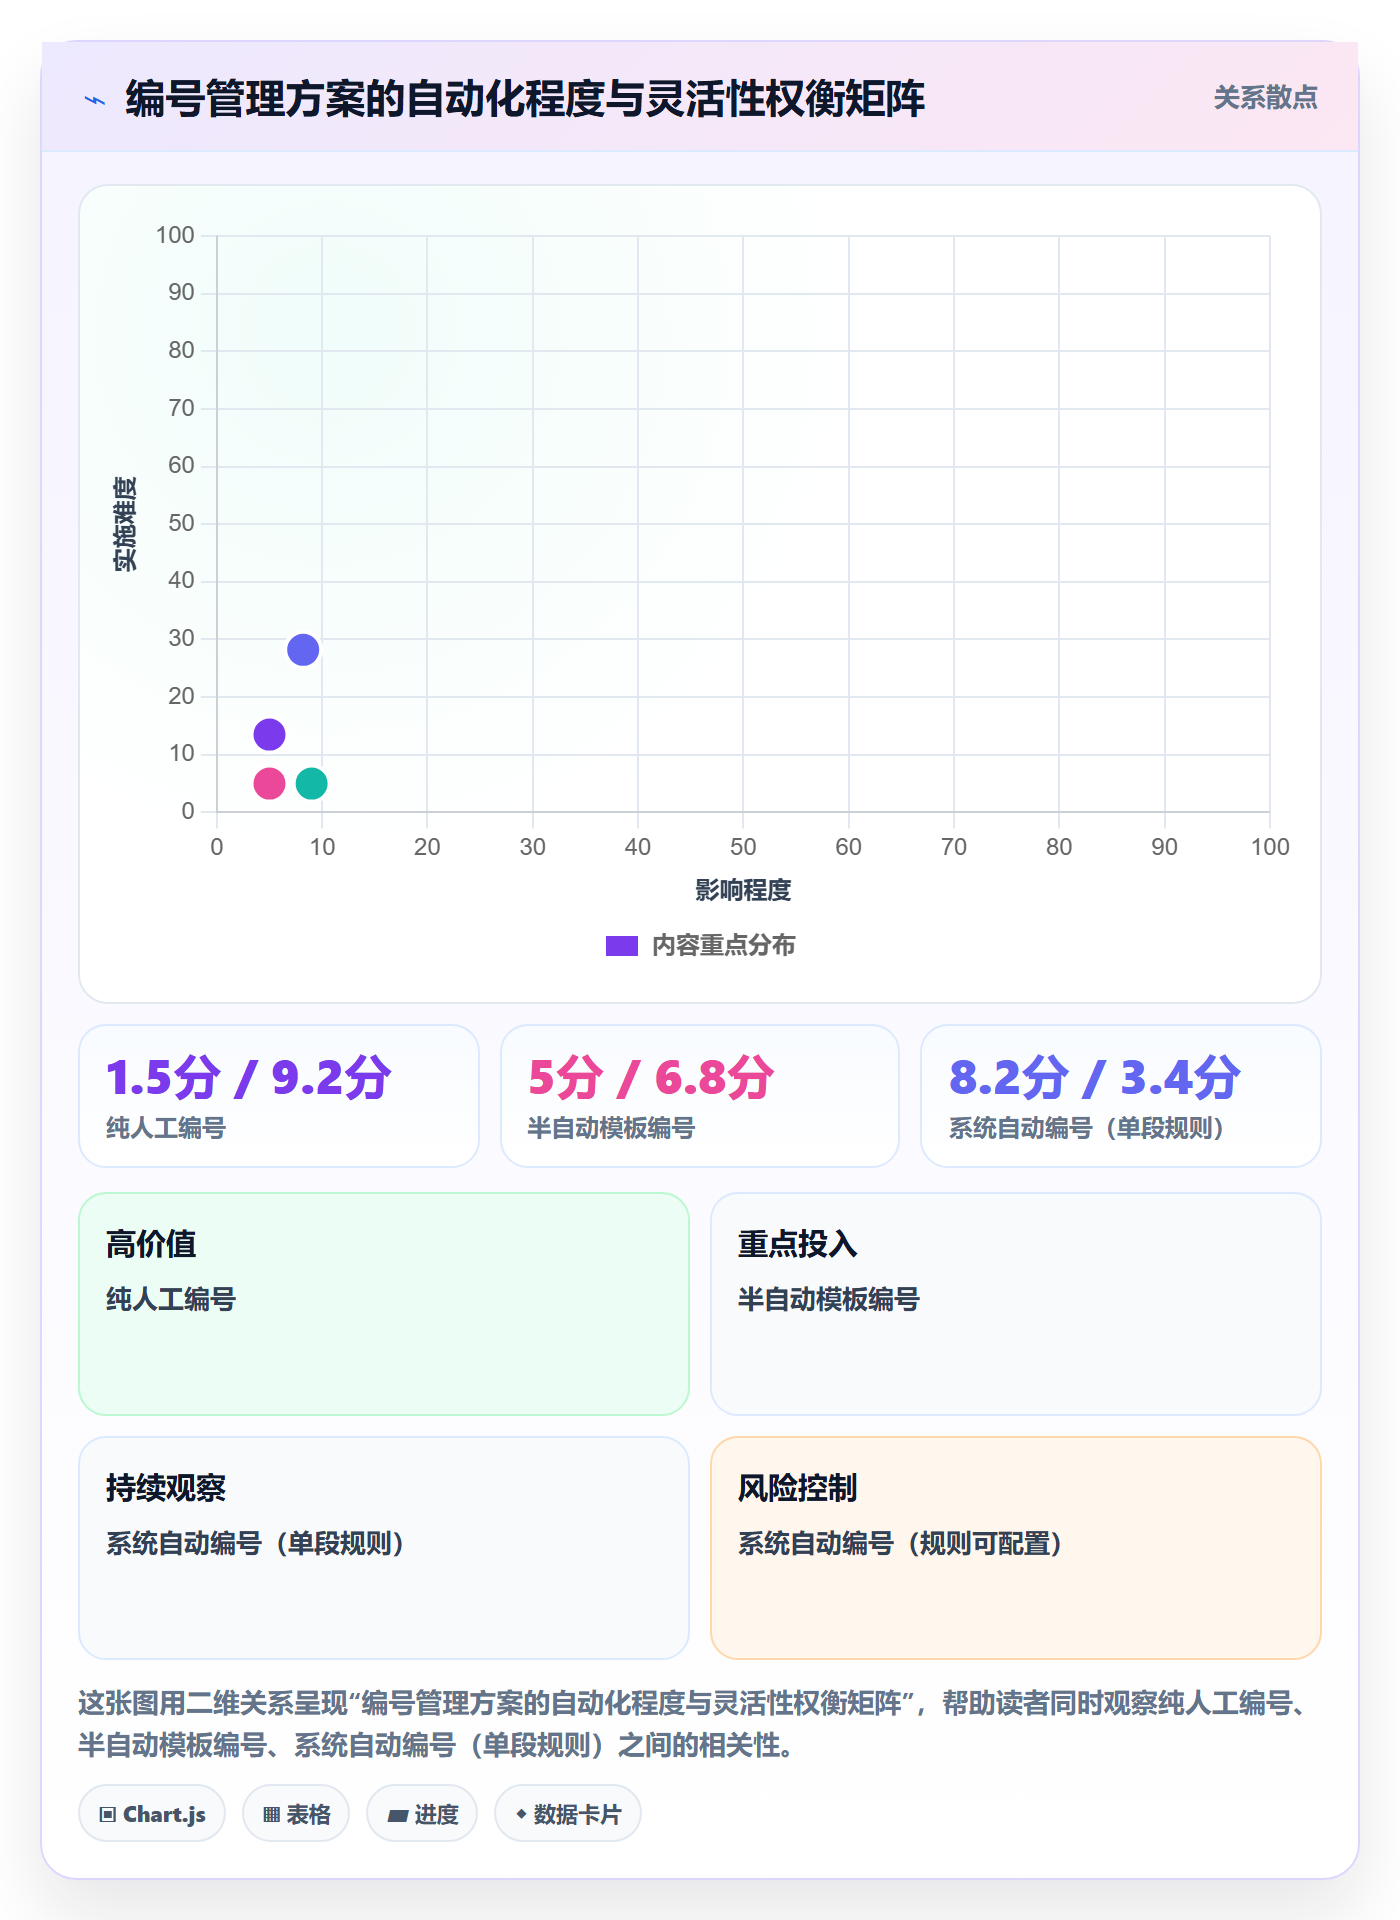
Task: Click the bar icon in the 进度 chip
Action: pyautogui.click(x=397, y=1816)
